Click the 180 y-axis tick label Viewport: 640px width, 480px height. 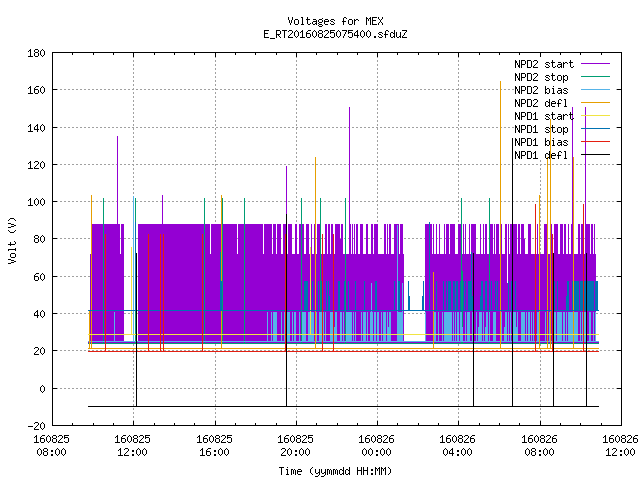click(36, 53)
